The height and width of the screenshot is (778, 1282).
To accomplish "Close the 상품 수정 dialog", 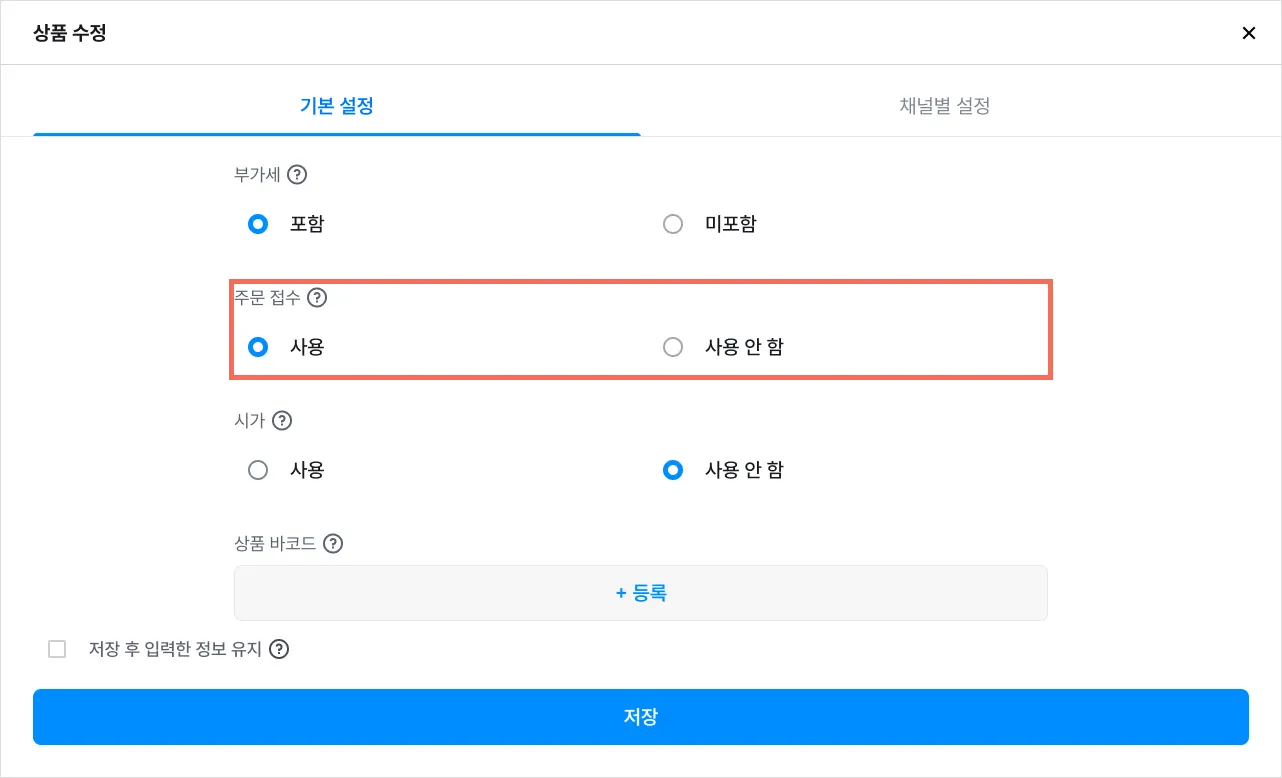I will pyautogui.click(x=1248, y=33).
